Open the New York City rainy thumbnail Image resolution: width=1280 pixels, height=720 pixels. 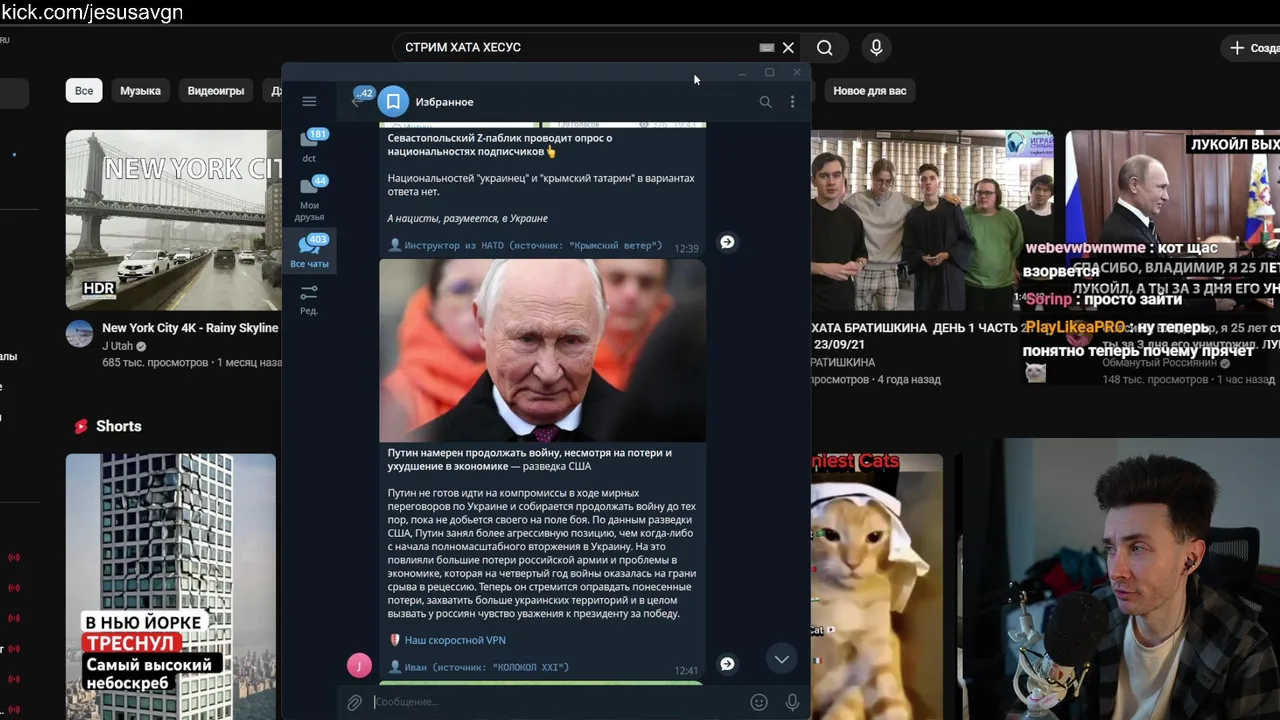click(173, 219)
